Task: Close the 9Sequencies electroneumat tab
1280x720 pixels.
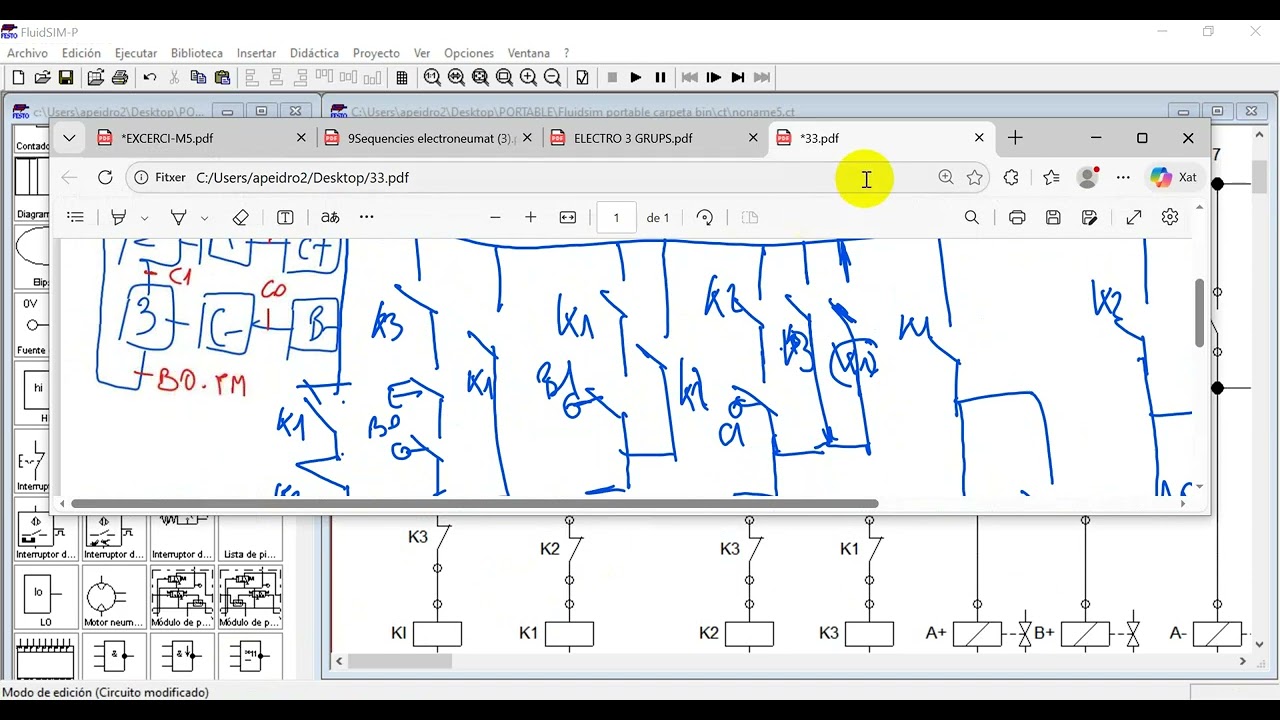Action: pyautogui.click(x=528, y=138)
